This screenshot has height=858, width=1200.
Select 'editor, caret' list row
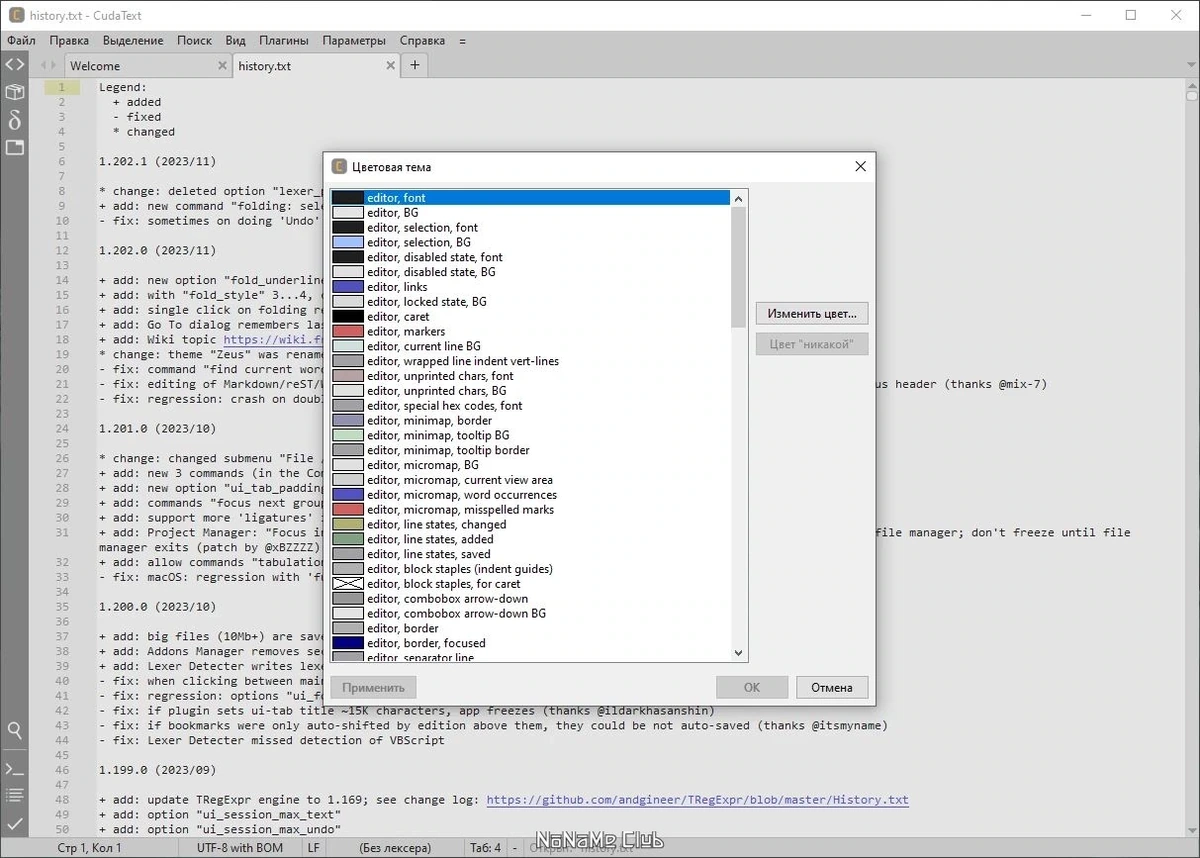click(531, 316)
